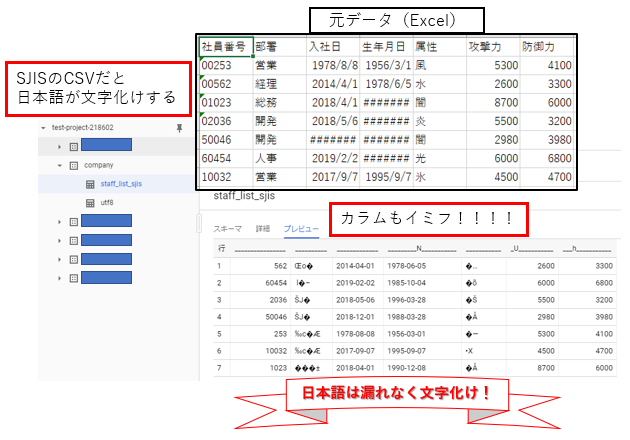Screen dimensions: 630x440
Task: Switch to the スキーマ tab
Action: (x=227, y=229)
